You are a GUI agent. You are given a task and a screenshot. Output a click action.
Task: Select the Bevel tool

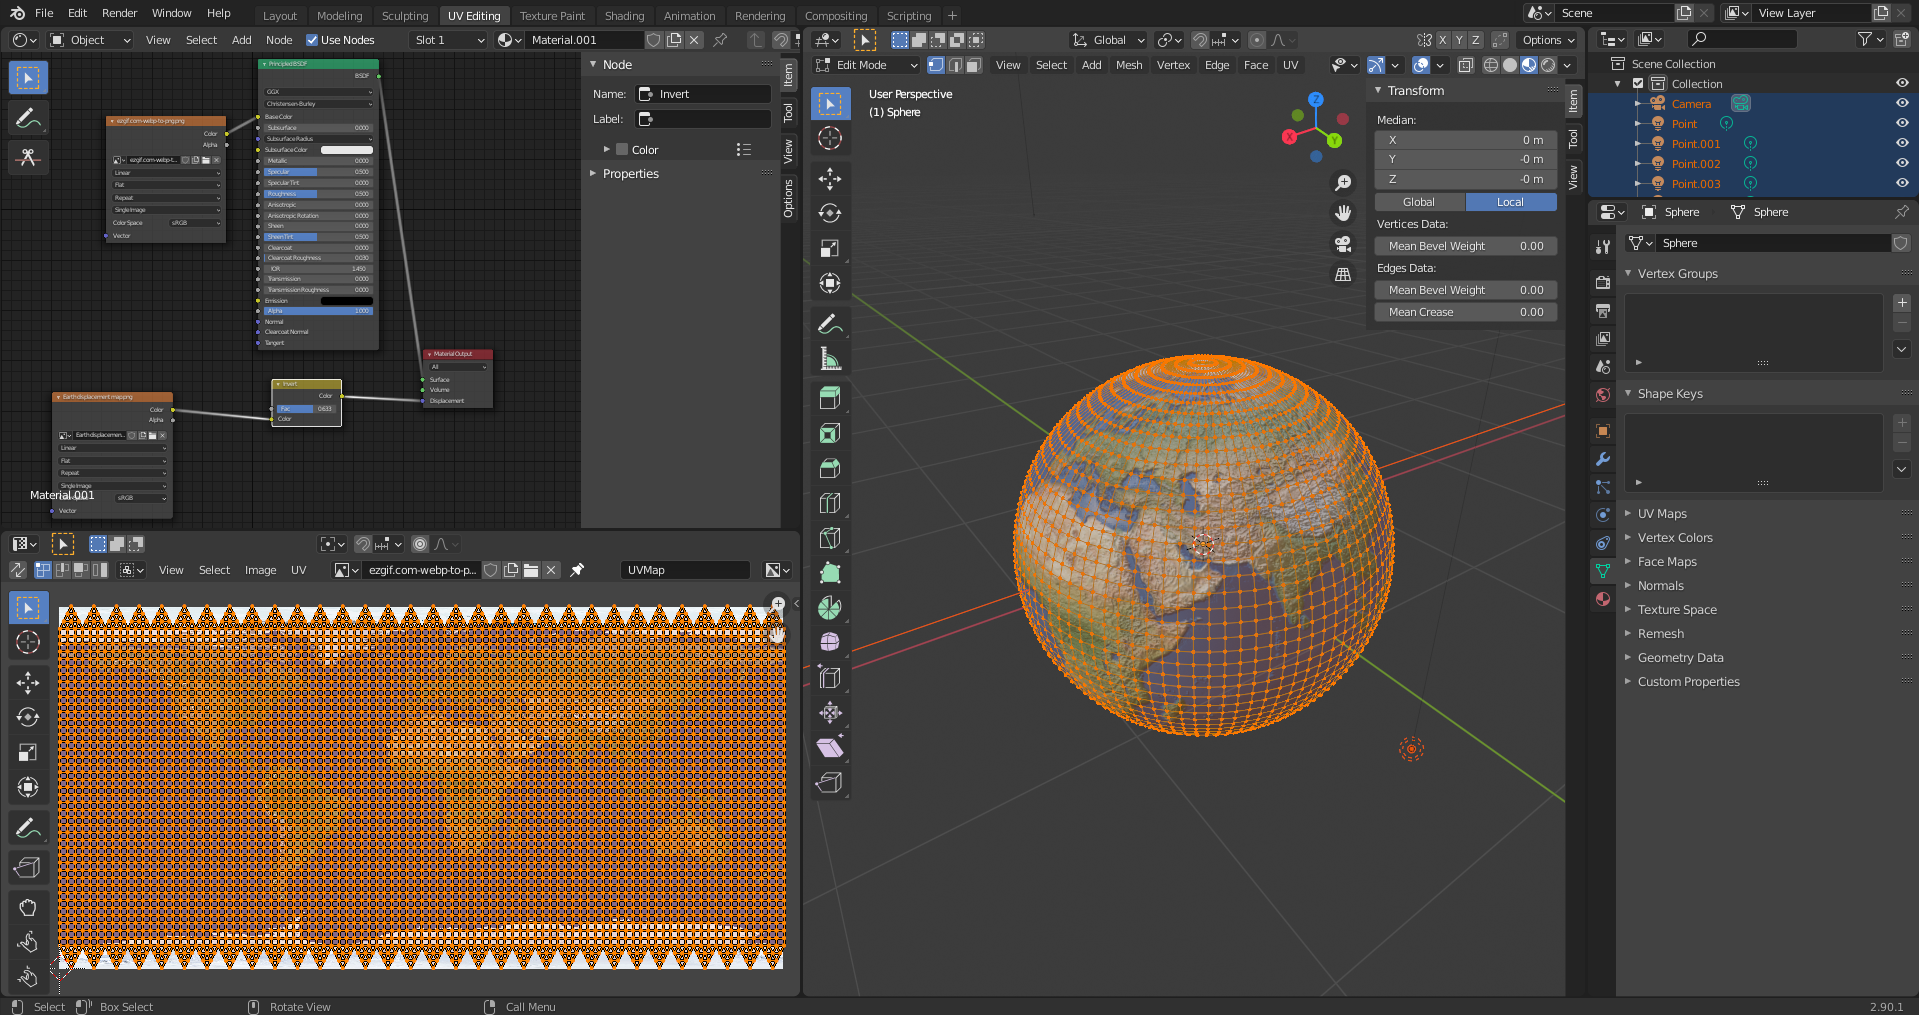click(x=830, y=468)
